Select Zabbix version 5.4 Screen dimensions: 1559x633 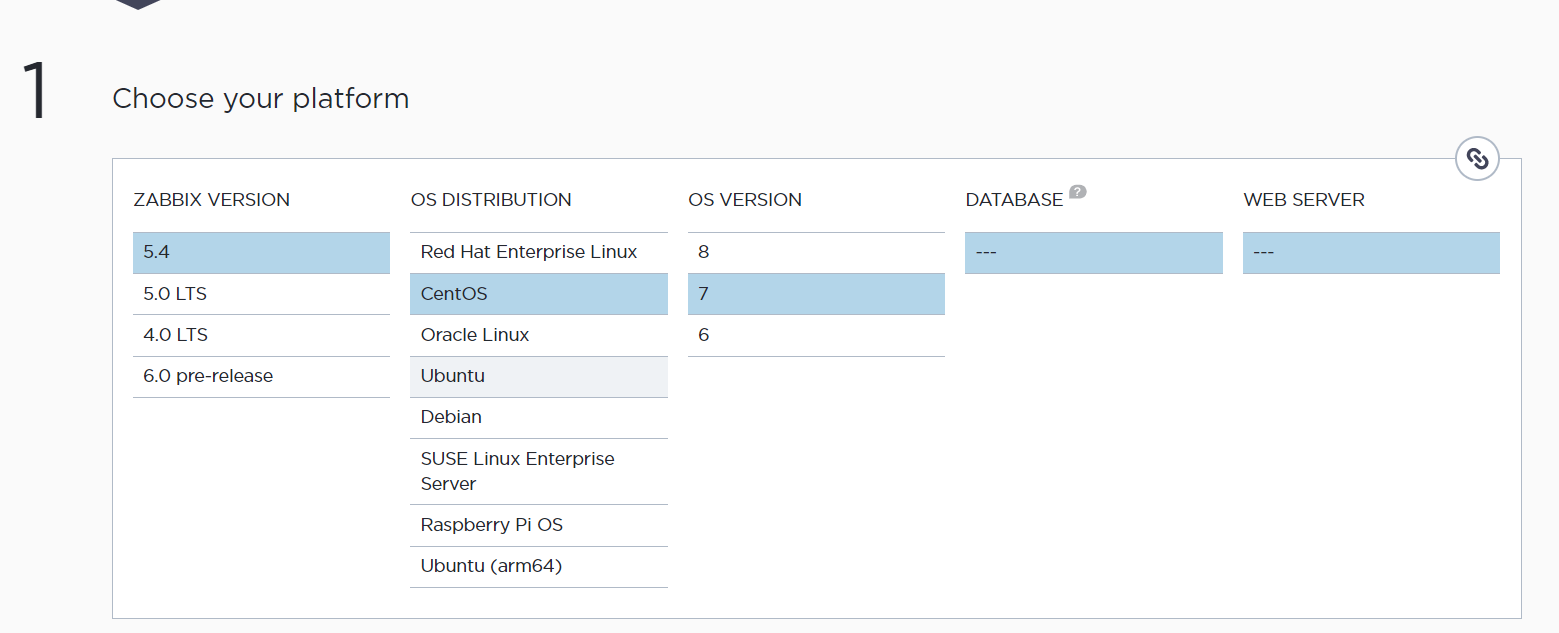pyautogui.click(x=261, y=253)
